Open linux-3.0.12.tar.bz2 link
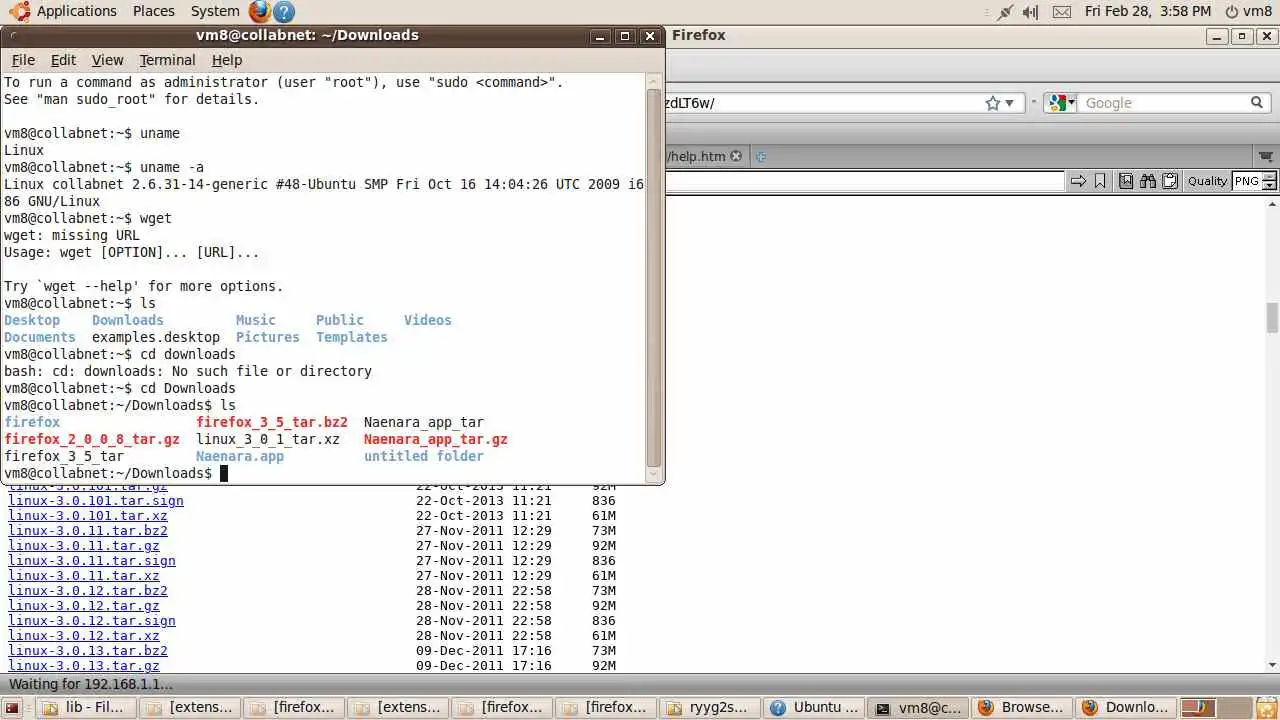Screen dimensions: 1280x720 coord(88,591)
